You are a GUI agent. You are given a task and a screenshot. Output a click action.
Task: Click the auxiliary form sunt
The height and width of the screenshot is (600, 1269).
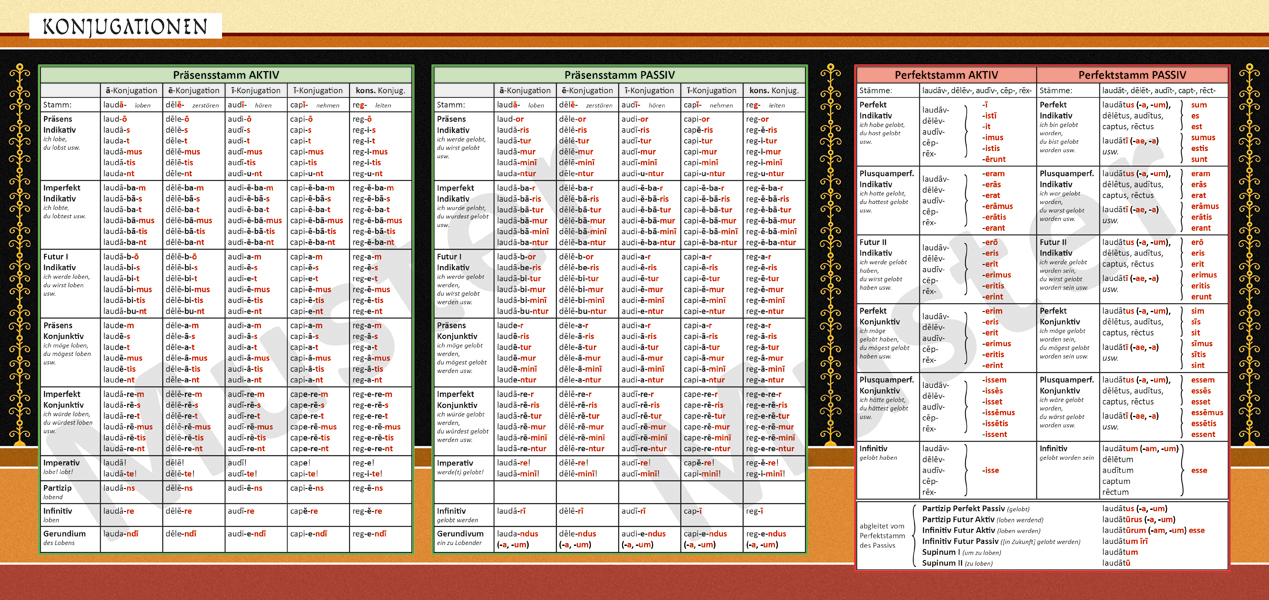pos(1200,160)
